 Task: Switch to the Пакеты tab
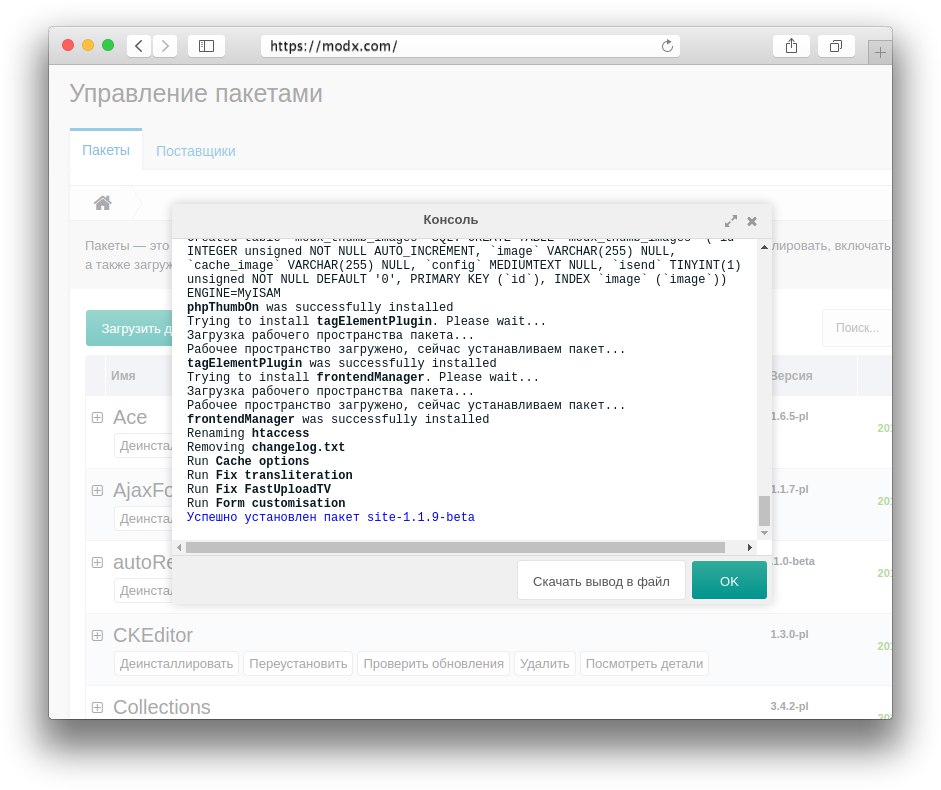click(106, 150)
